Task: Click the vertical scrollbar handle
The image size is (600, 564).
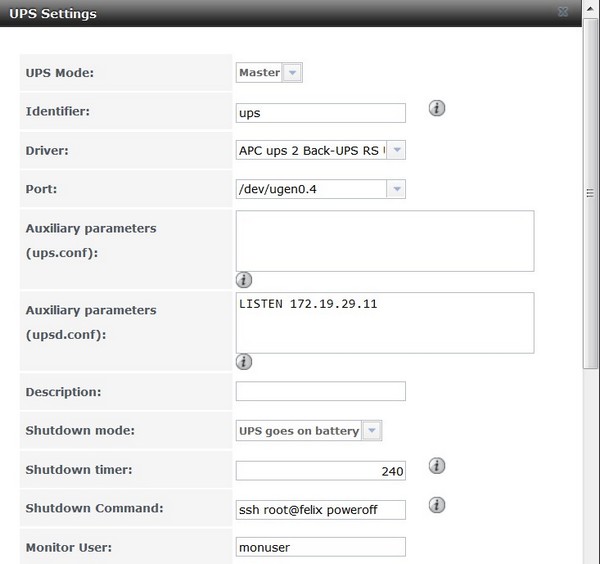Action: tap(589, 195)
